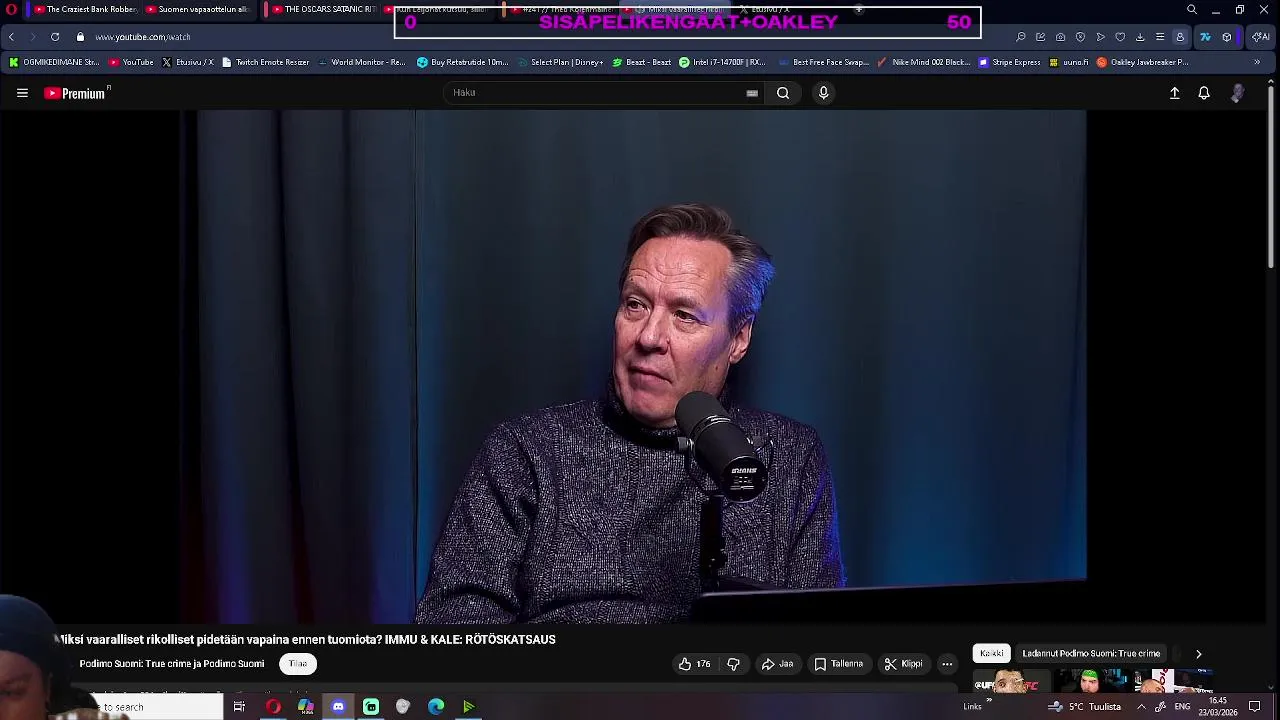Create a clip with the Klippi button
Image resolution: width=1280 pixels, height=720 pixels.
(904, 664)
